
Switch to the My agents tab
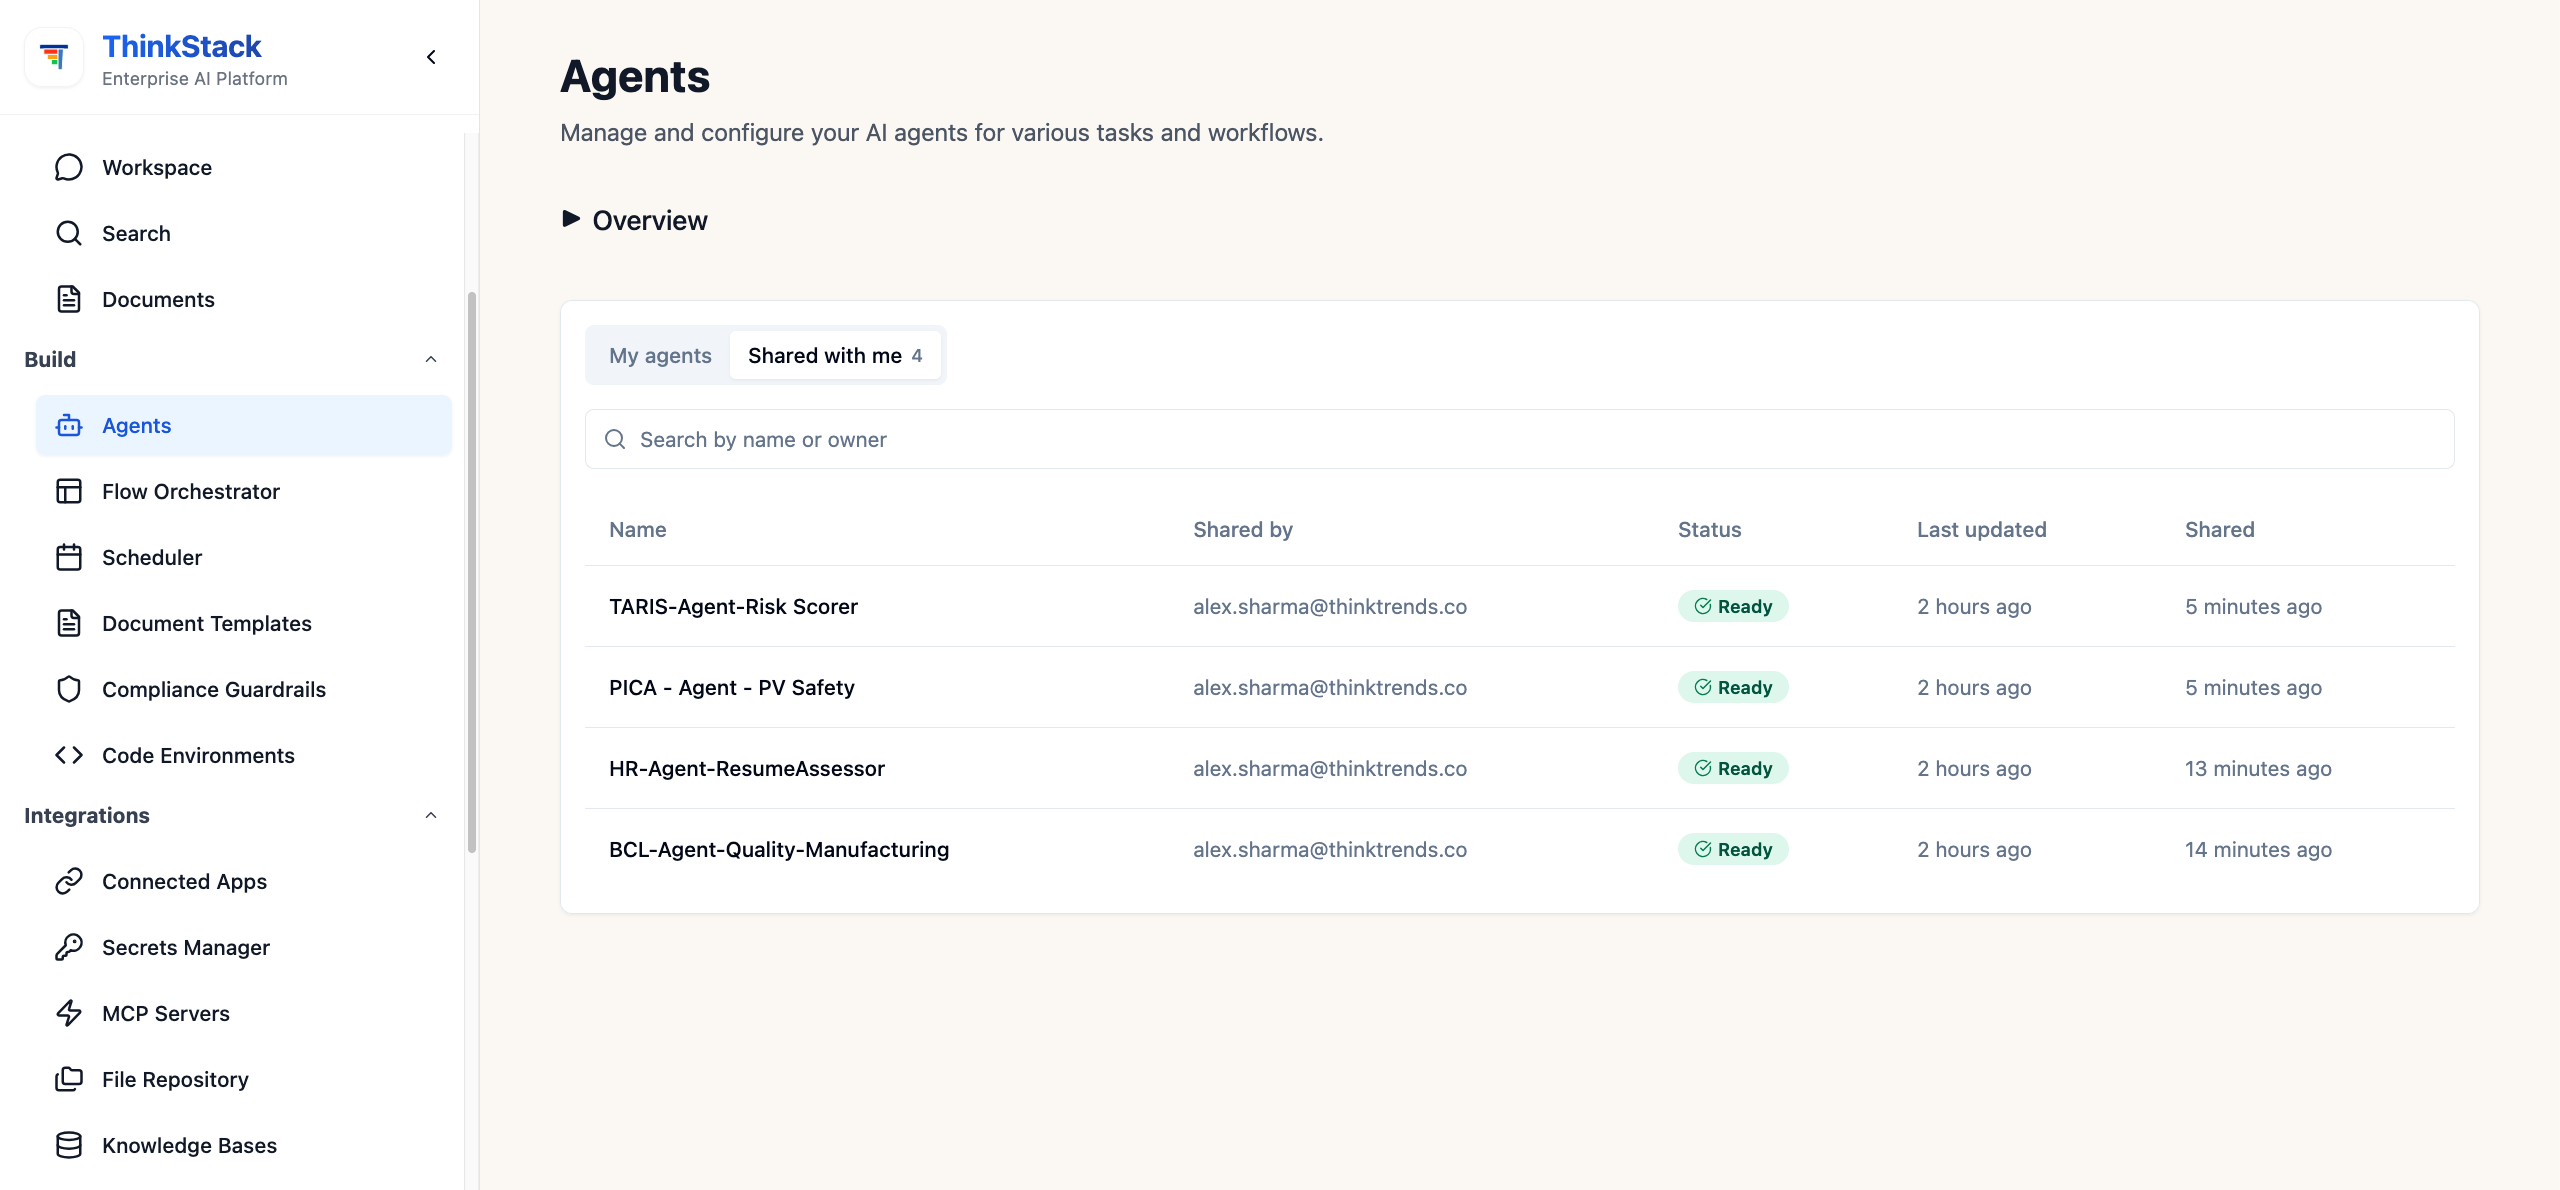click(x=660, y=355)
